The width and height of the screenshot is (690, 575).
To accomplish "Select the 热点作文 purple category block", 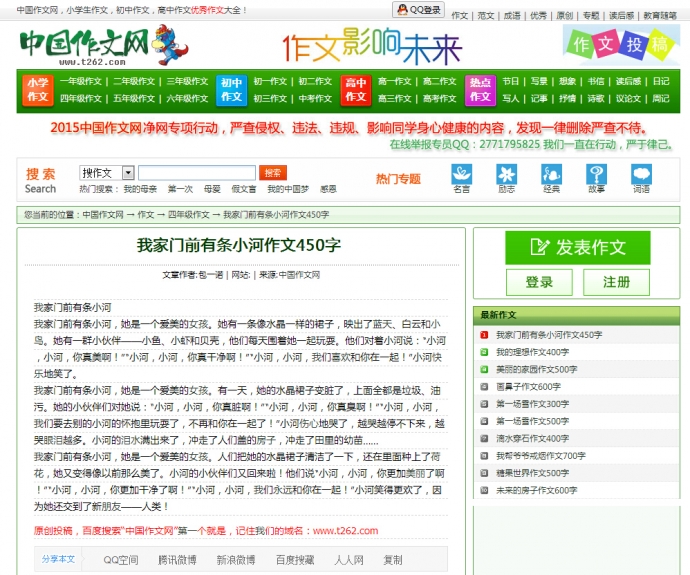I will 480,90.
